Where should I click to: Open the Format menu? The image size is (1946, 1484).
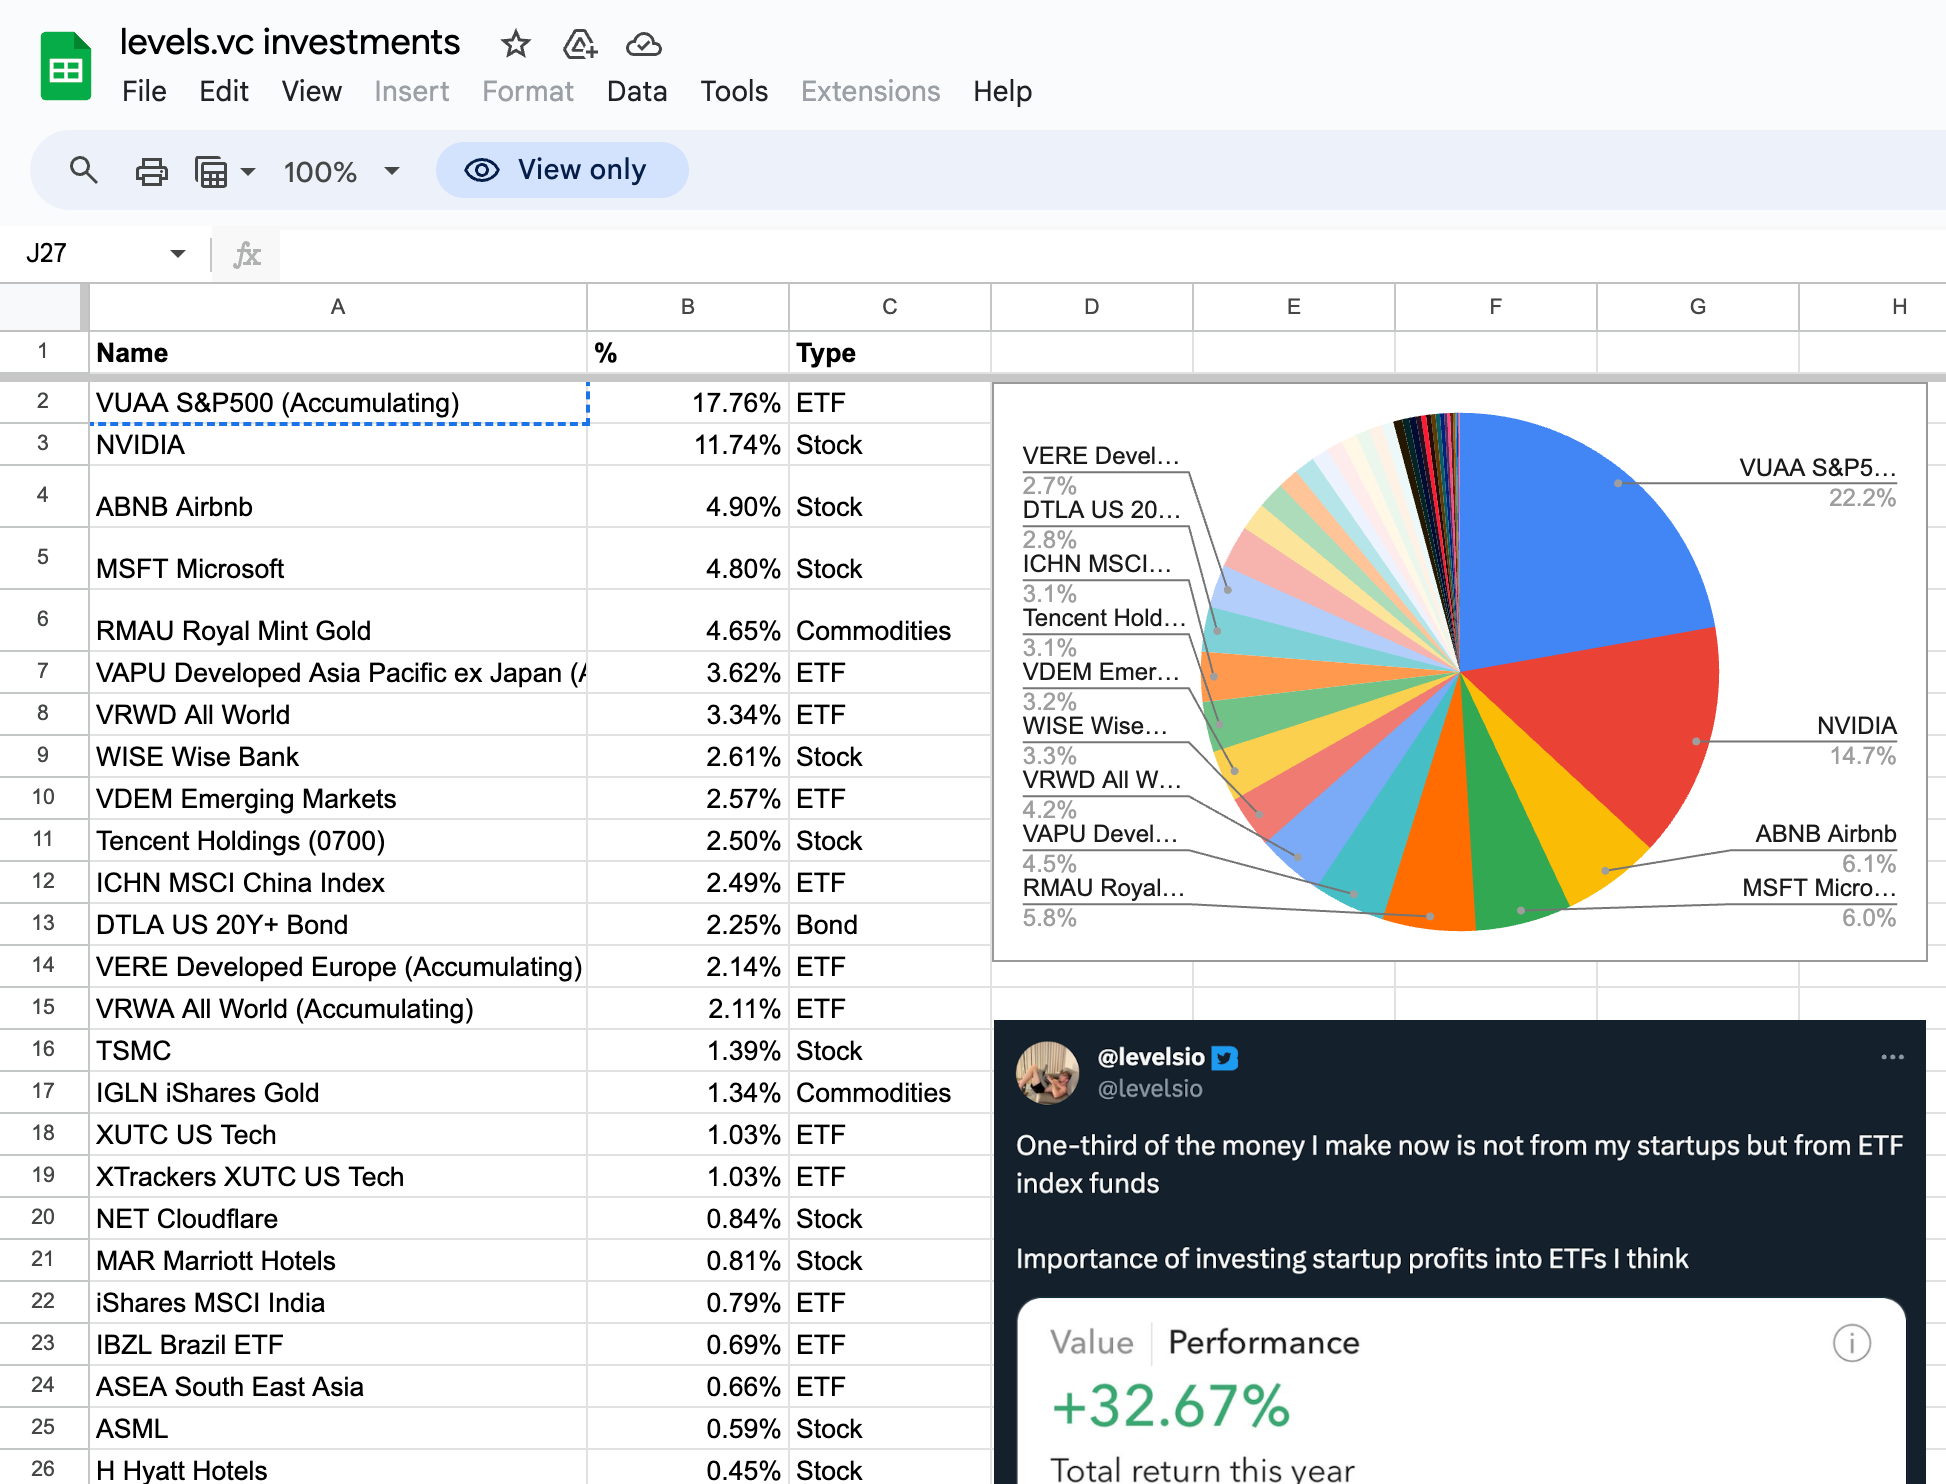[x=528, y=91]
